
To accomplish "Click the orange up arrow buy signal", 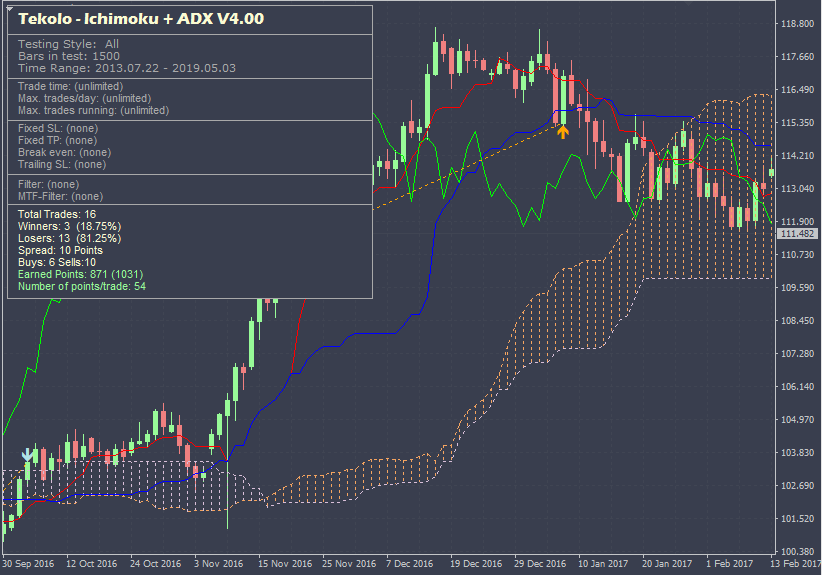I will tap(563, 130).
